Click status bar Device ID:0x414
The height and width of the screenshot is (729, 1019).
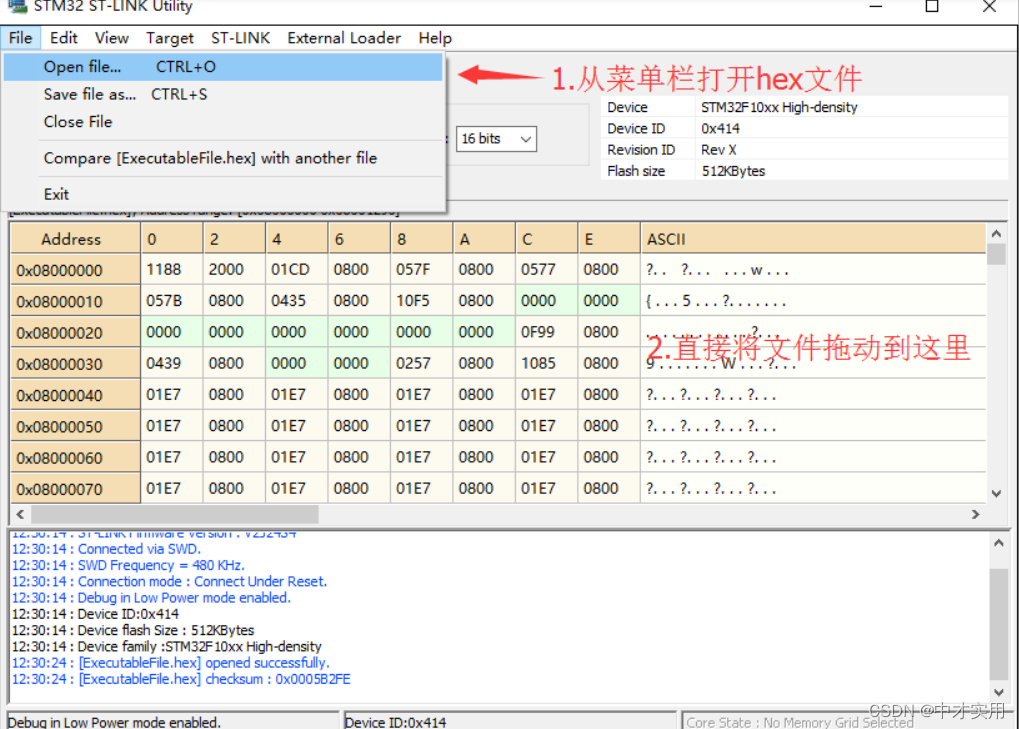pos(510,721)
